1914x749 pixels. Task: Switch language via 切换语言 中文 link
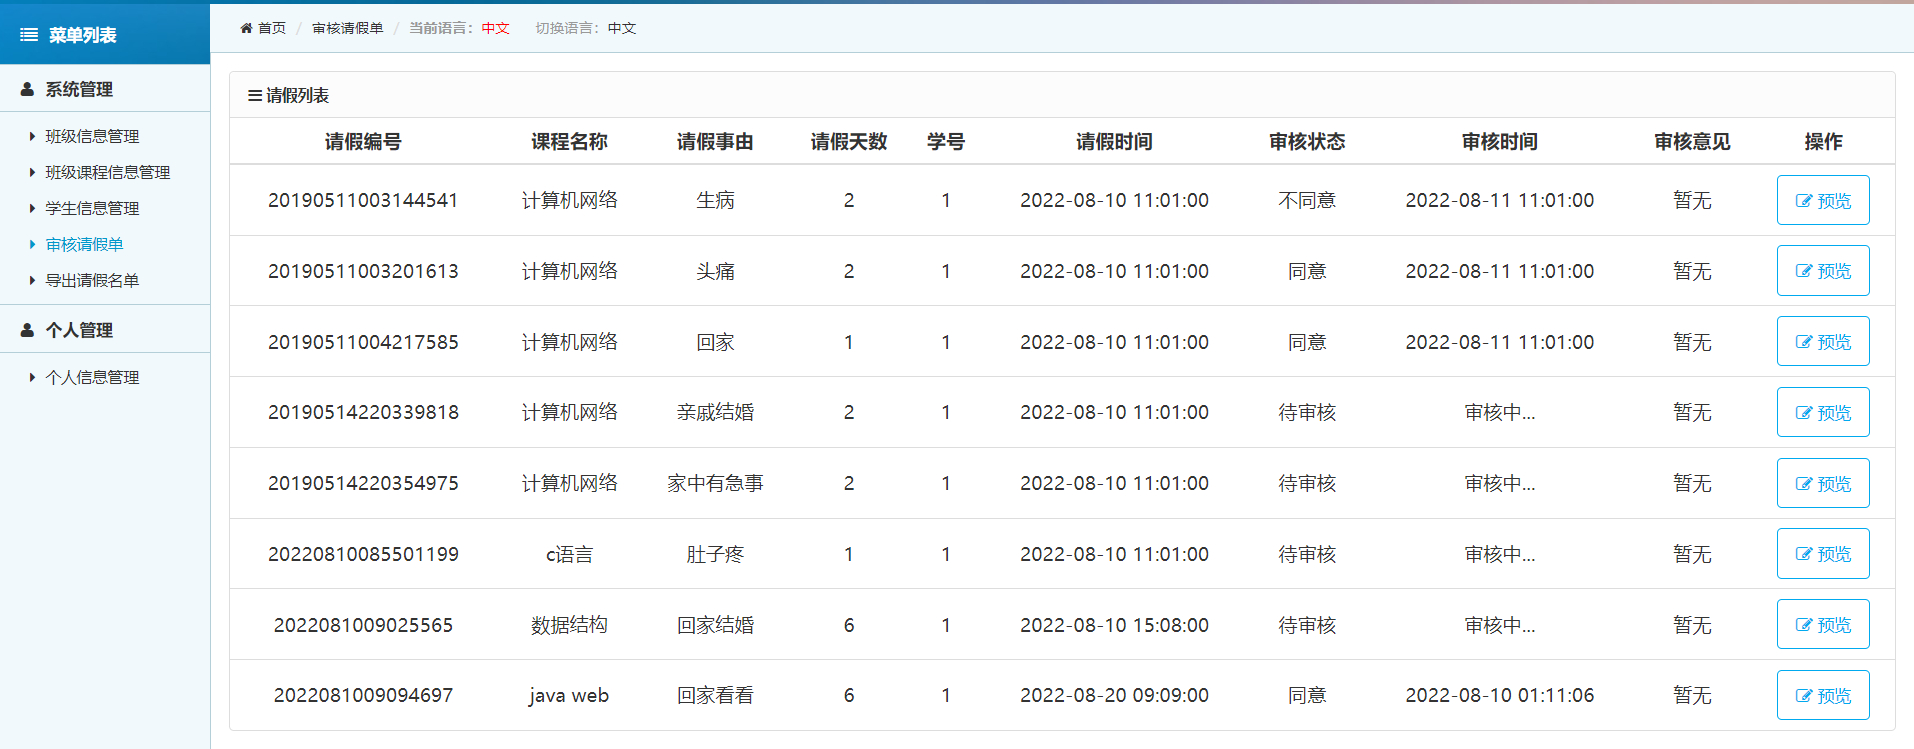pos(622,28)
